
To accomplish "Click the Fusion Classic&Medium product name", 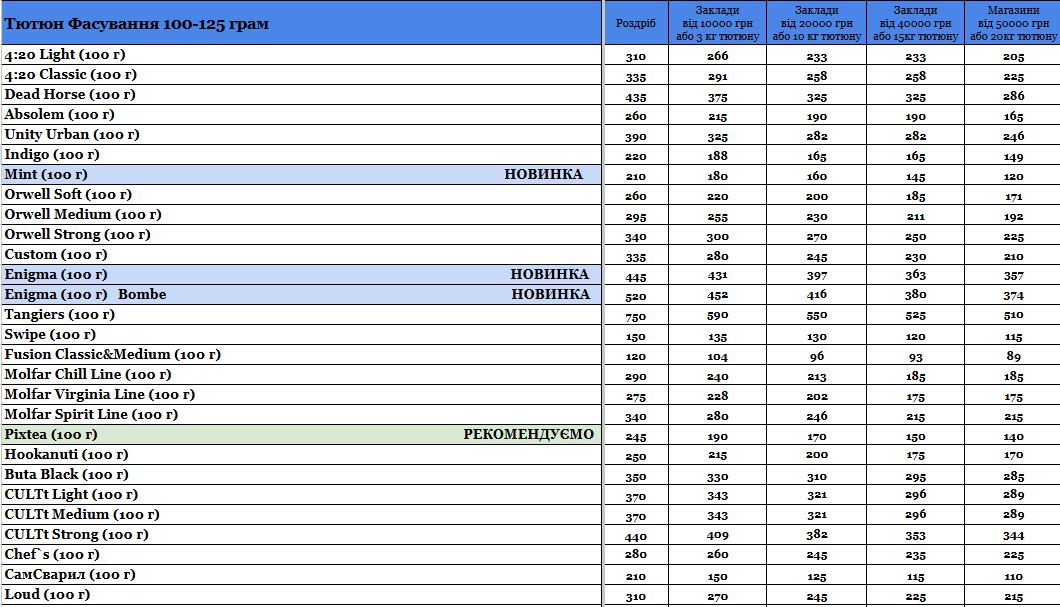I will [x=113, y=355].
